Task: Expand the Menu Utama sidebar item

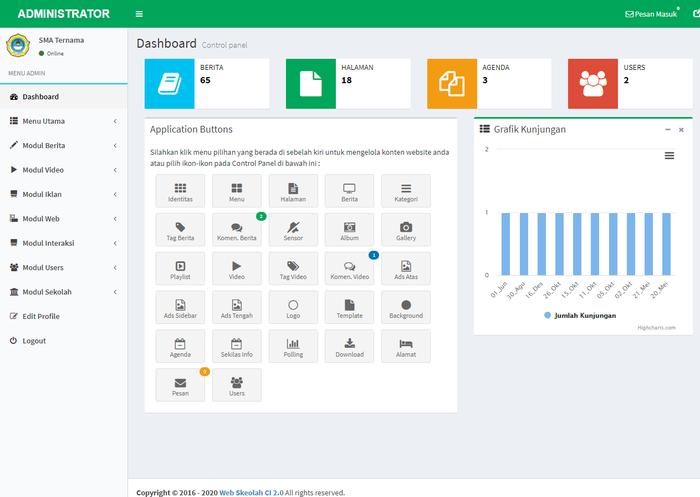Action: pos(63,121)
